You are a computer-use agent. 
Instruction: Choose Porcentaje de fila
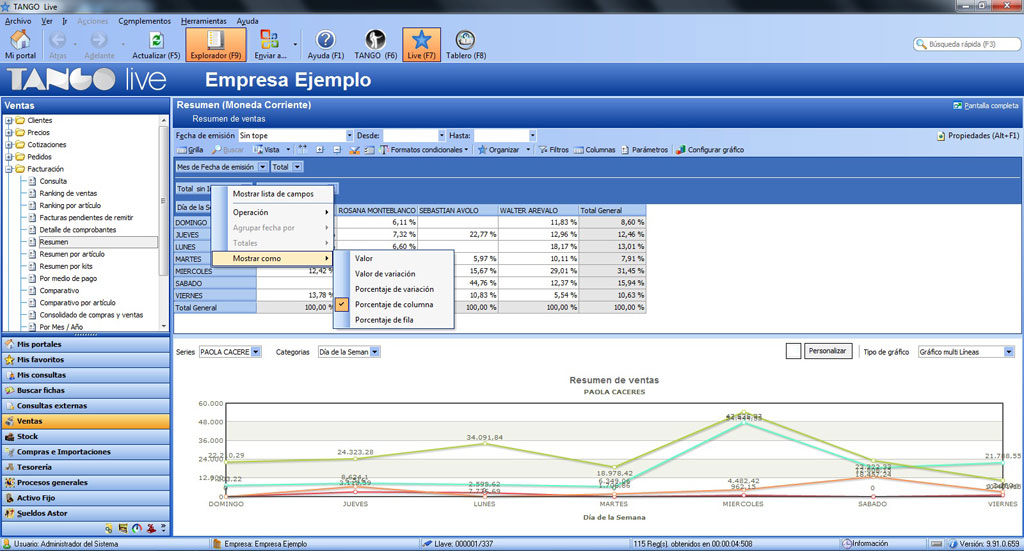394,320
